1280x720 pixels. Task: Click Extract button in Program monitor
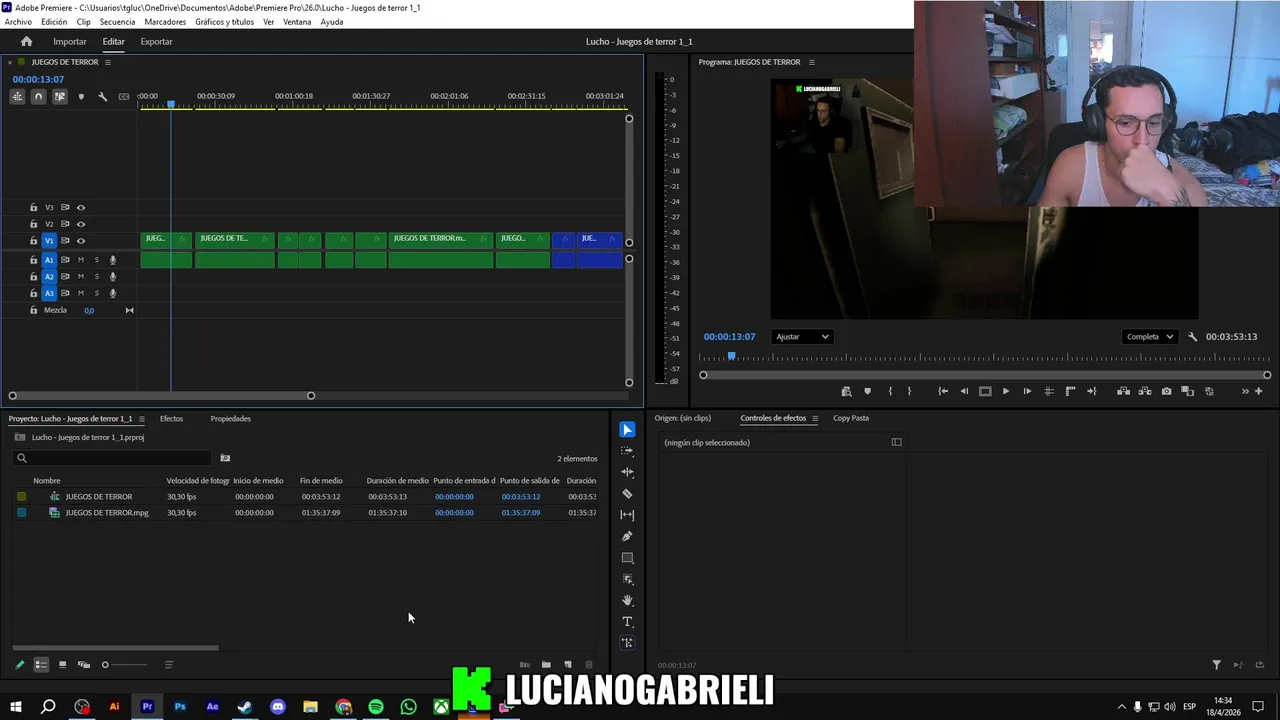click(x=1145, y=391)
